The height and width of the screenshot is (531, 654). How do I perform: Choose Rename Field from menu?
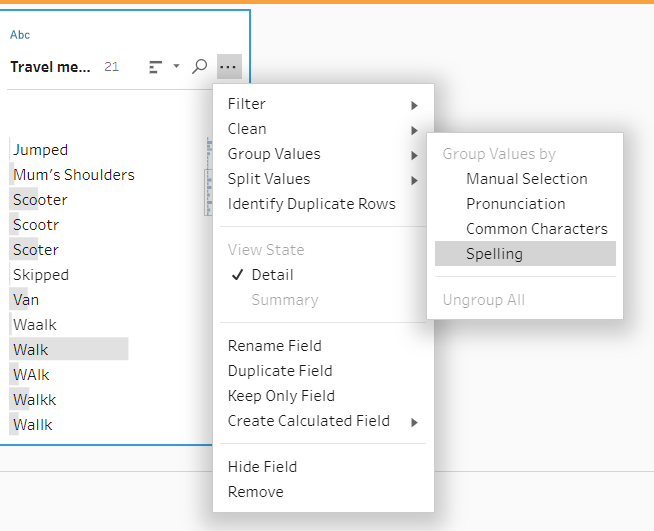click(x=274, y=346)
